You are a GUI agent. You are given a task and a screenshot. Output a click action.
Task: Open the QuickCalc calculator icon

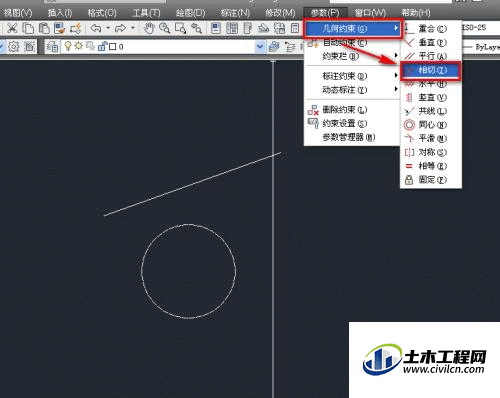click(295, 28)
